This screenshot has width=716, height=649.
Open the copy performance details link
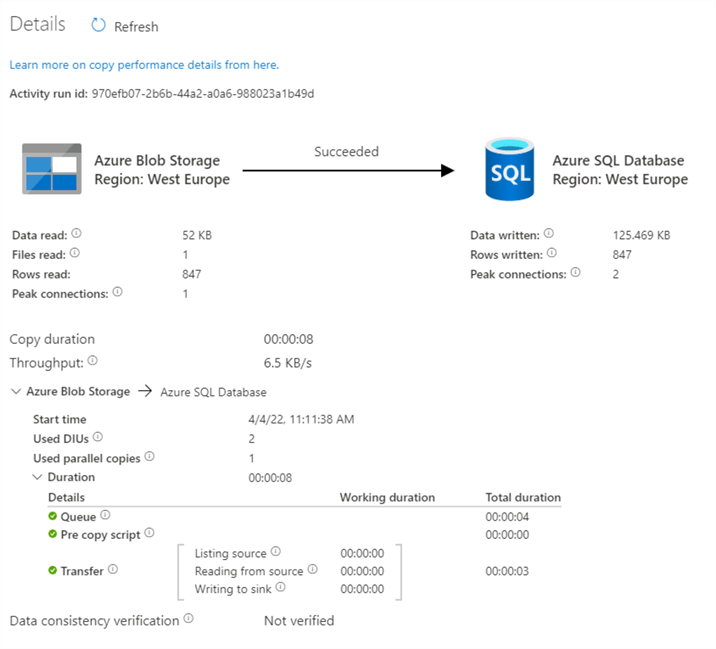144,65
